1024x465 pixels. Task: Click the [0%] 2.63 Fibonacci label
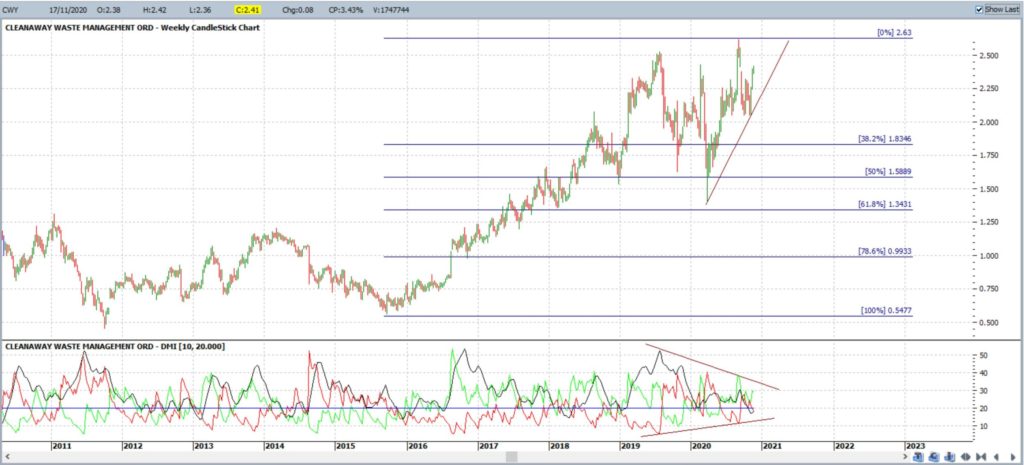(896, 32)
